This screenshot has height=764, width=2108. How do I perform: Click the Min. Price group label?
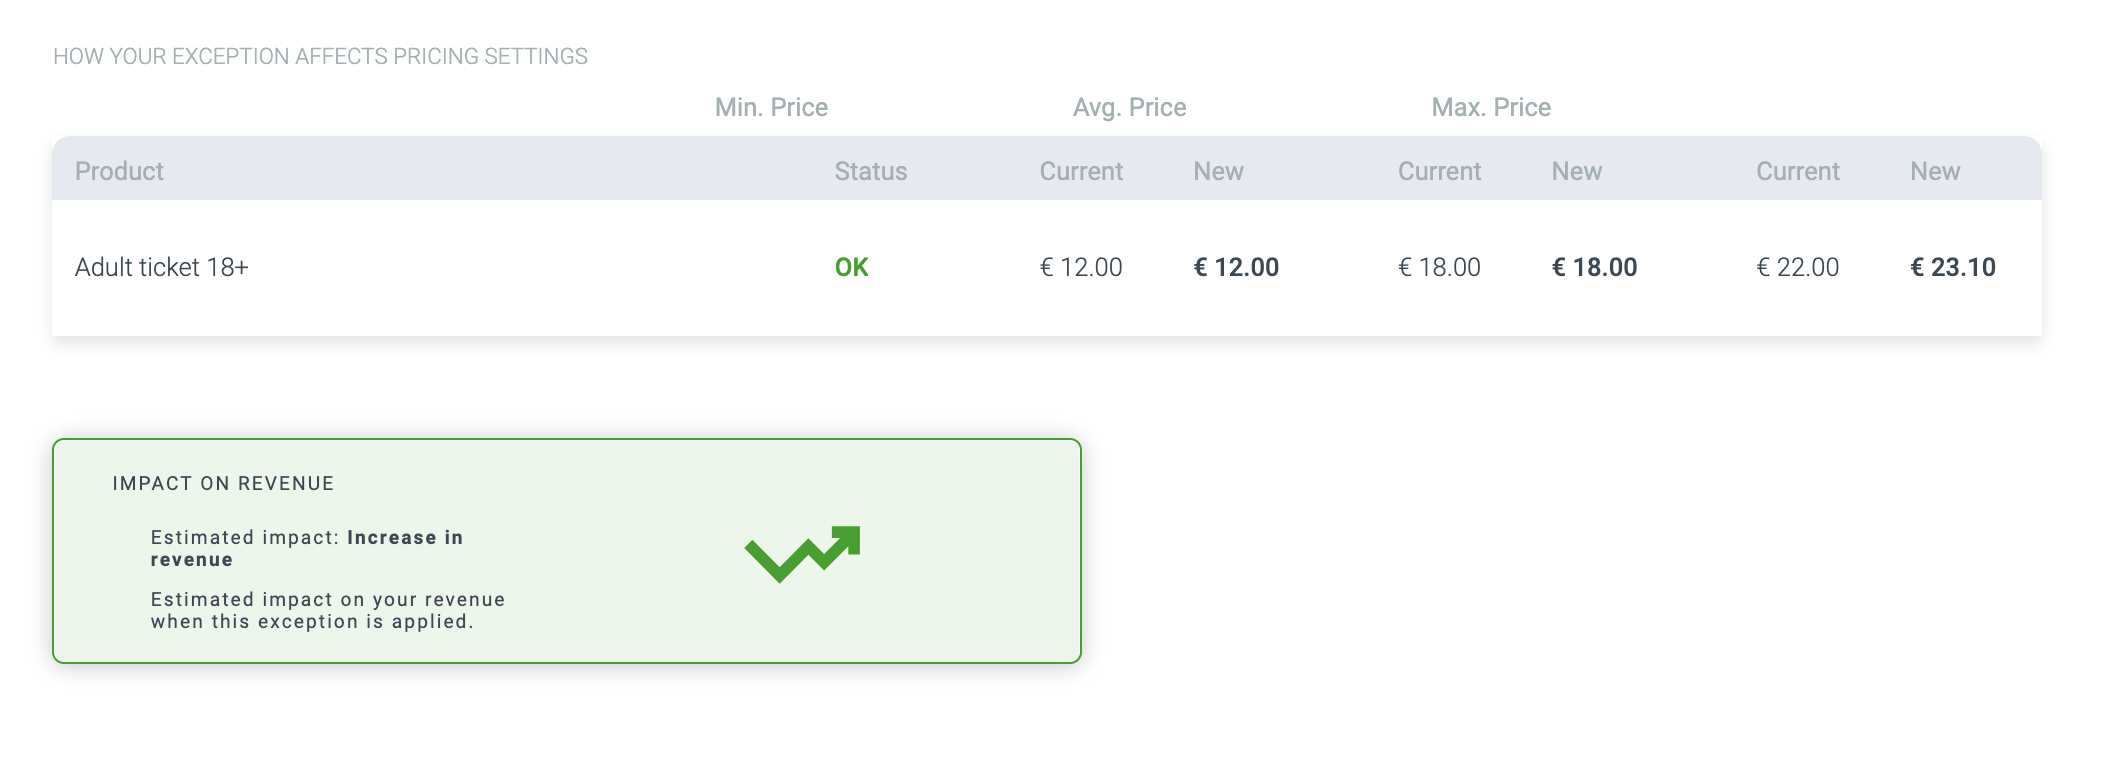(x=771, y=107)
